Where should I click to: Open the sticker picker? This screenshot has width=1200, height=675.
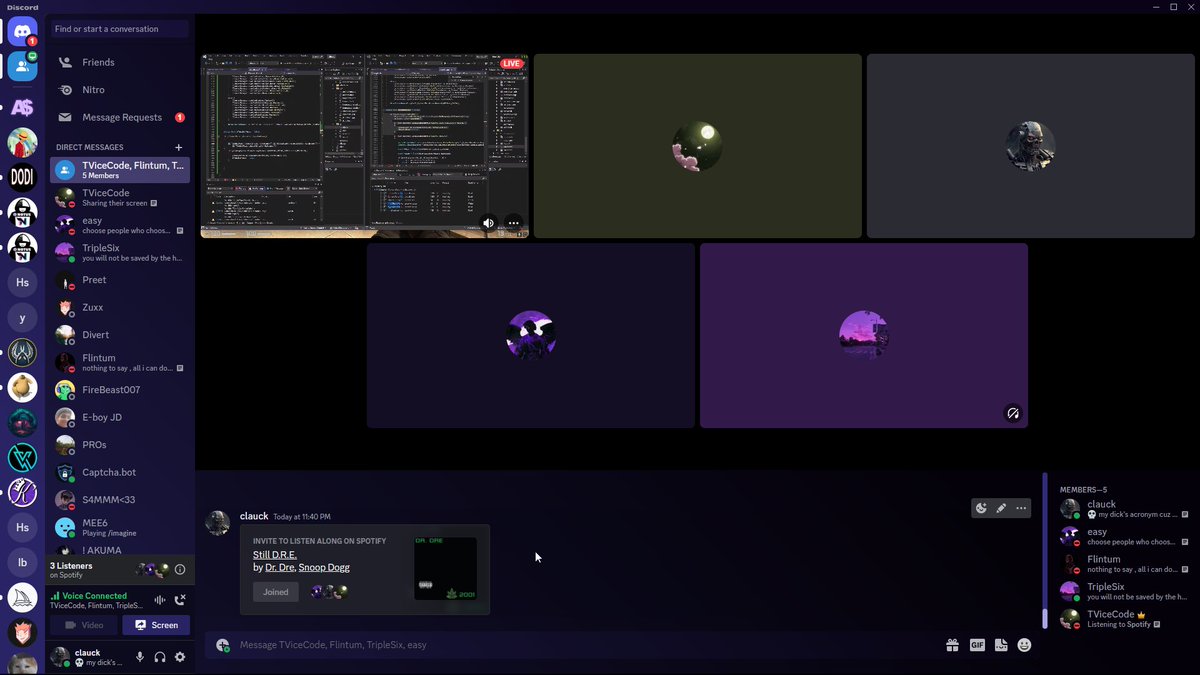click(1001, 645)
